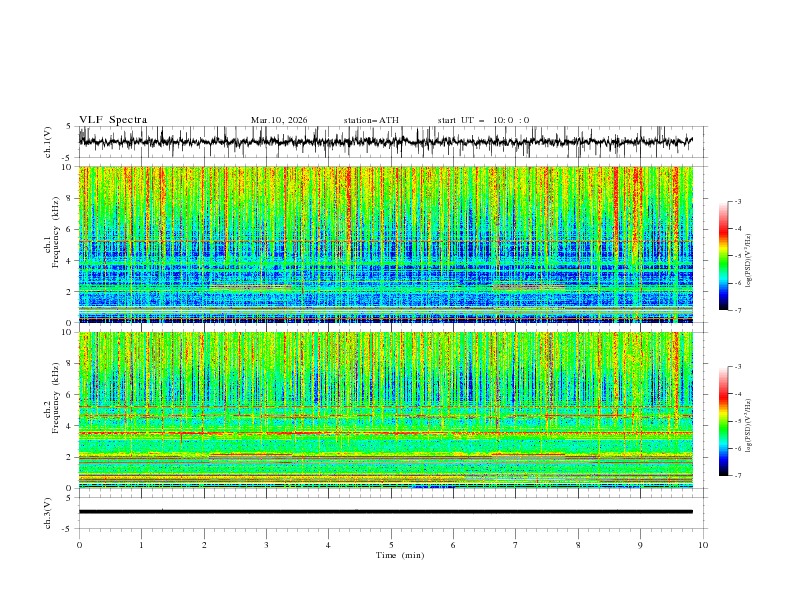The height and width of the screenshot is (612, 792).
Task: Click the ch.2 spectrogram color scale bar
Action: pyautogui.click(x=723, y=421)
